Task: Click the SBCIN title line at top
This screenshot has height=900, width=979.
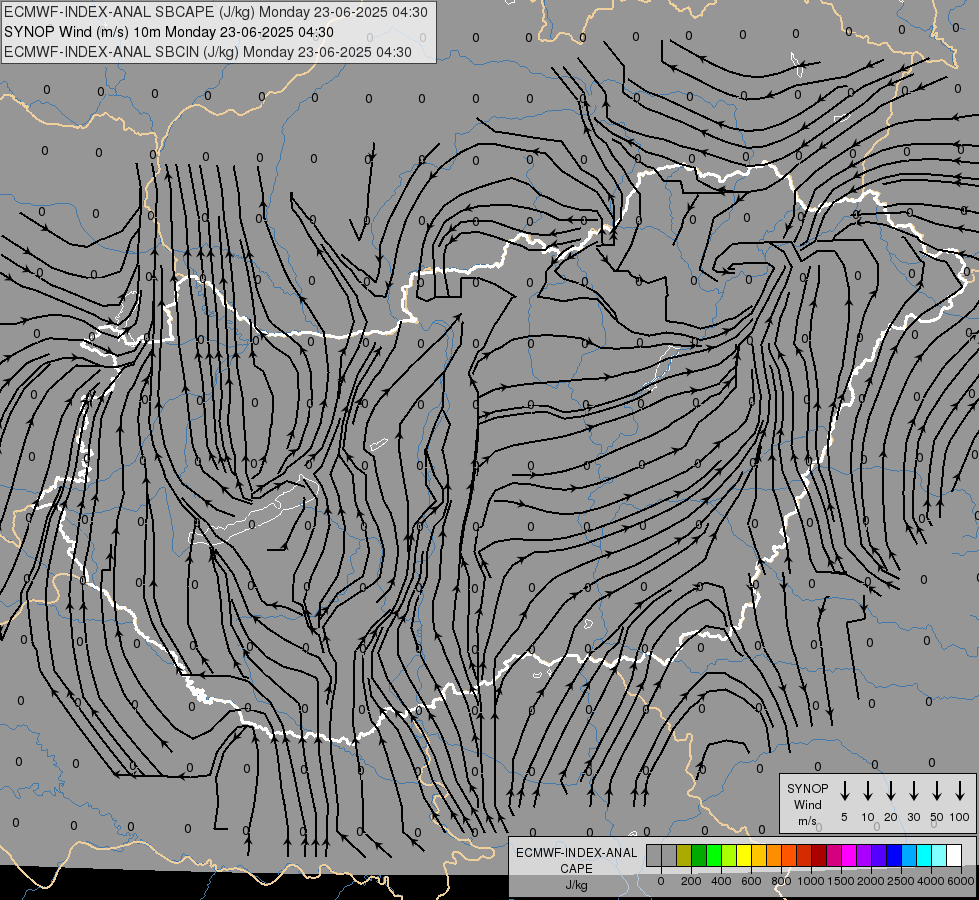Action: pos(208,52)
